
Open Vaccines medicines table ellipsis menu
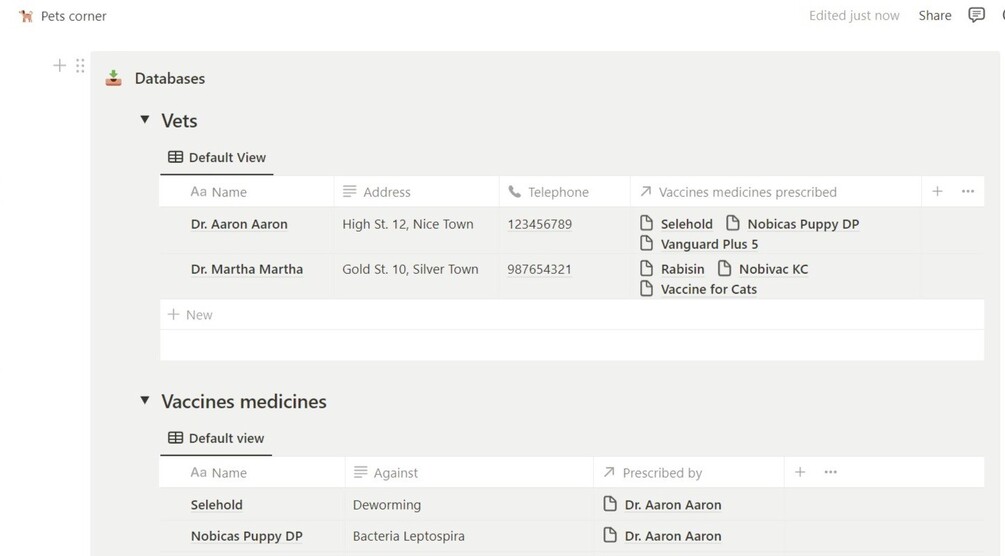click(x=831, y=472)
